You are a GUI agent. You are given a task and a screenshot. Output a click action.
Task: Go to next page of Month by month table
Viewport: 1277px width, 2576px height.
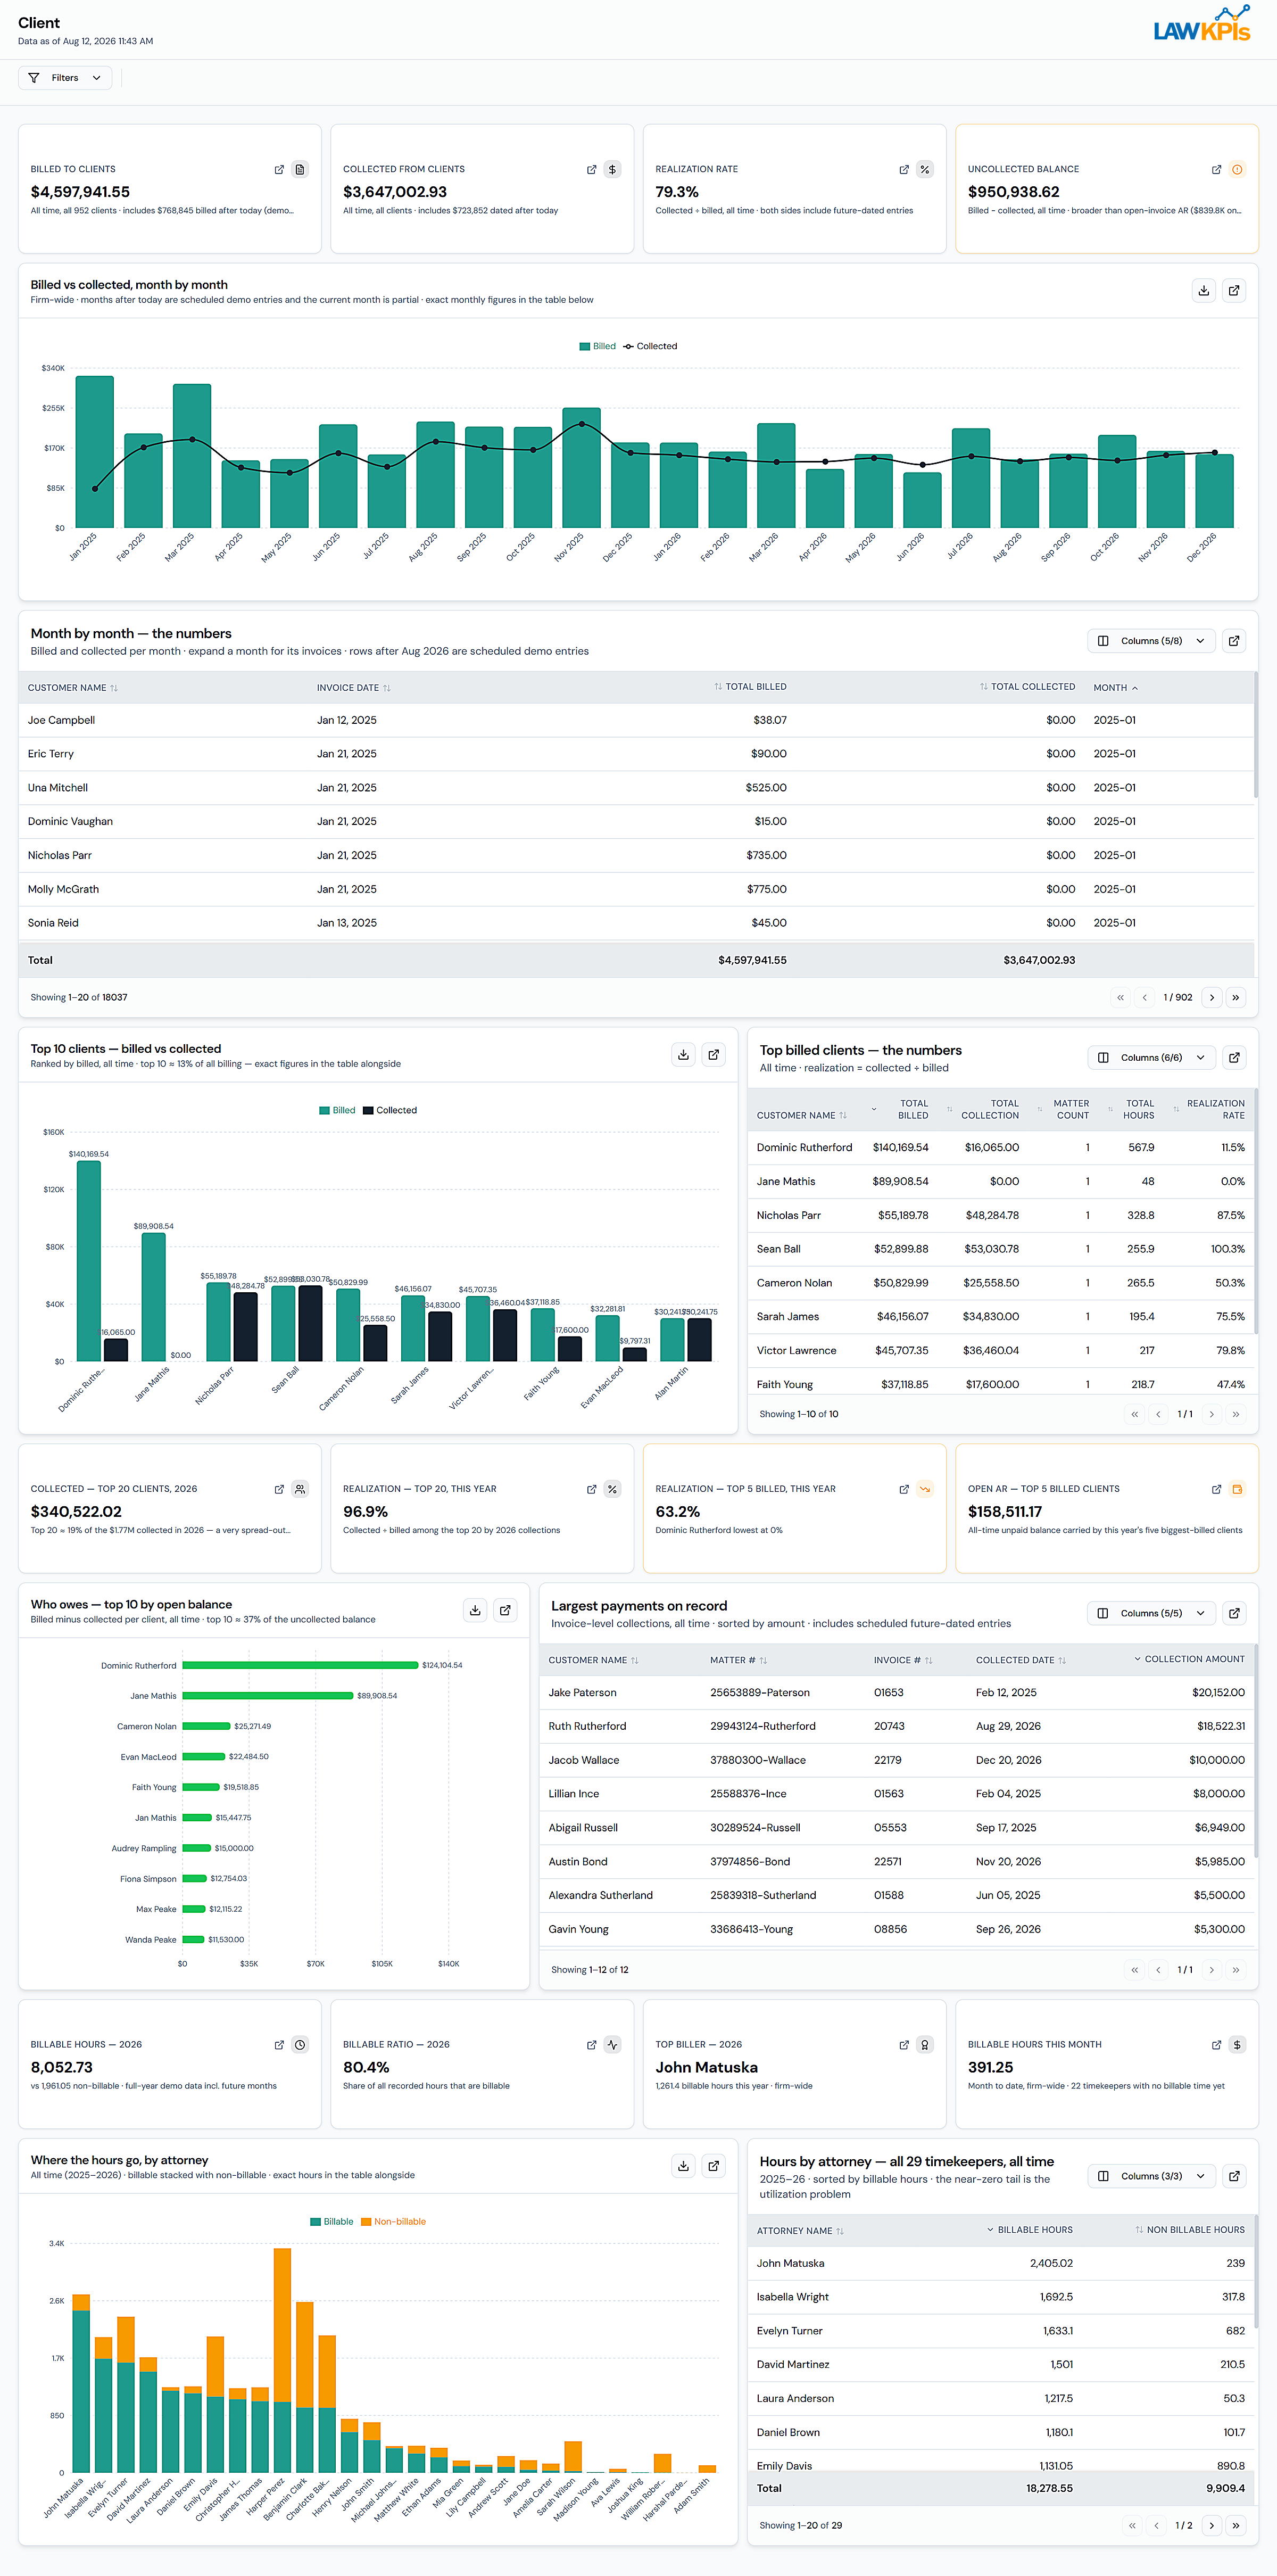point(1211,997)
